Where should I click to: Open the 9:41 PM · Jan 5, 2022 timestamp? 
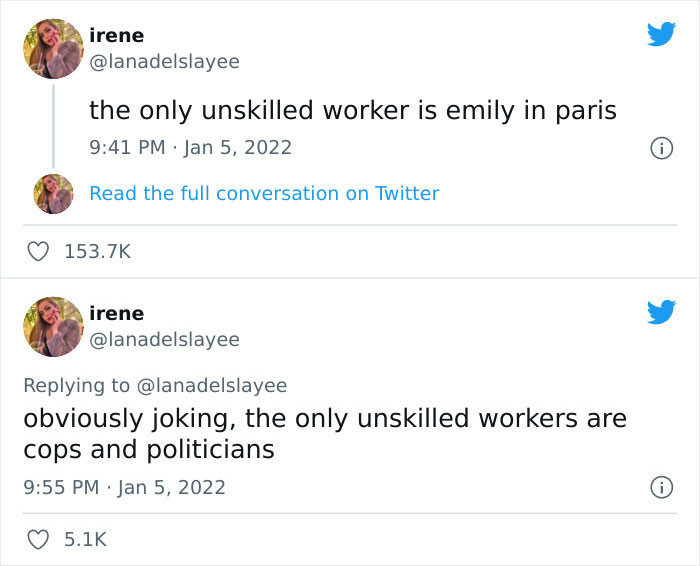191,148
